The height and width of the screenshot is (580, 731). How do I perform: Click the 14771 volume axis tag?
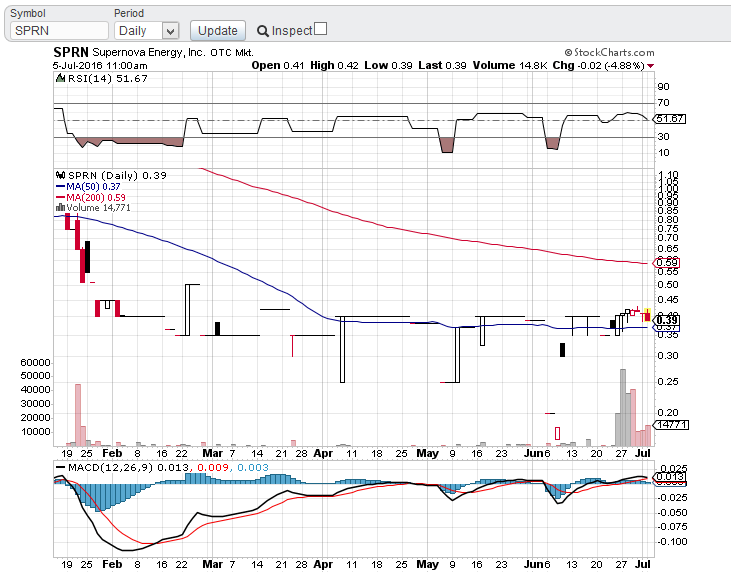click(x=671, y=425)
